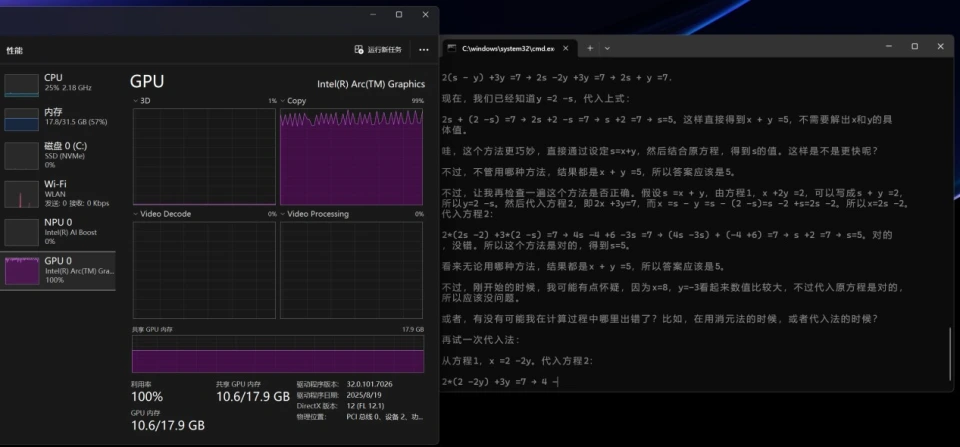
Task: Open a new terminal tab with plus
Action: (590, 48)
